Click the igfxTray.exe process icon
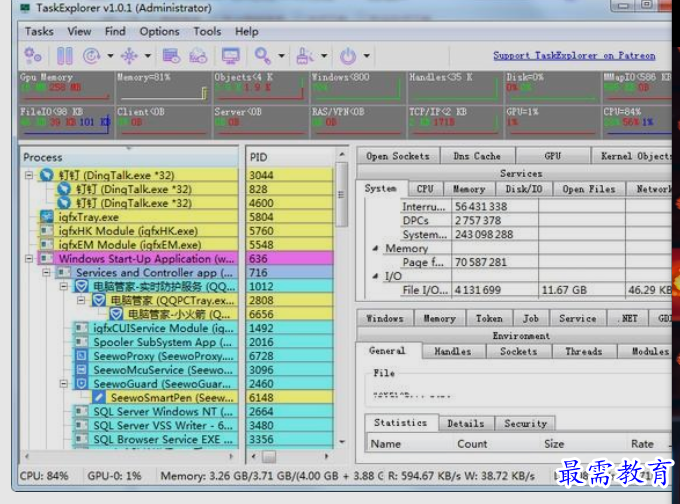680x504 pixels. pos(46,216)
